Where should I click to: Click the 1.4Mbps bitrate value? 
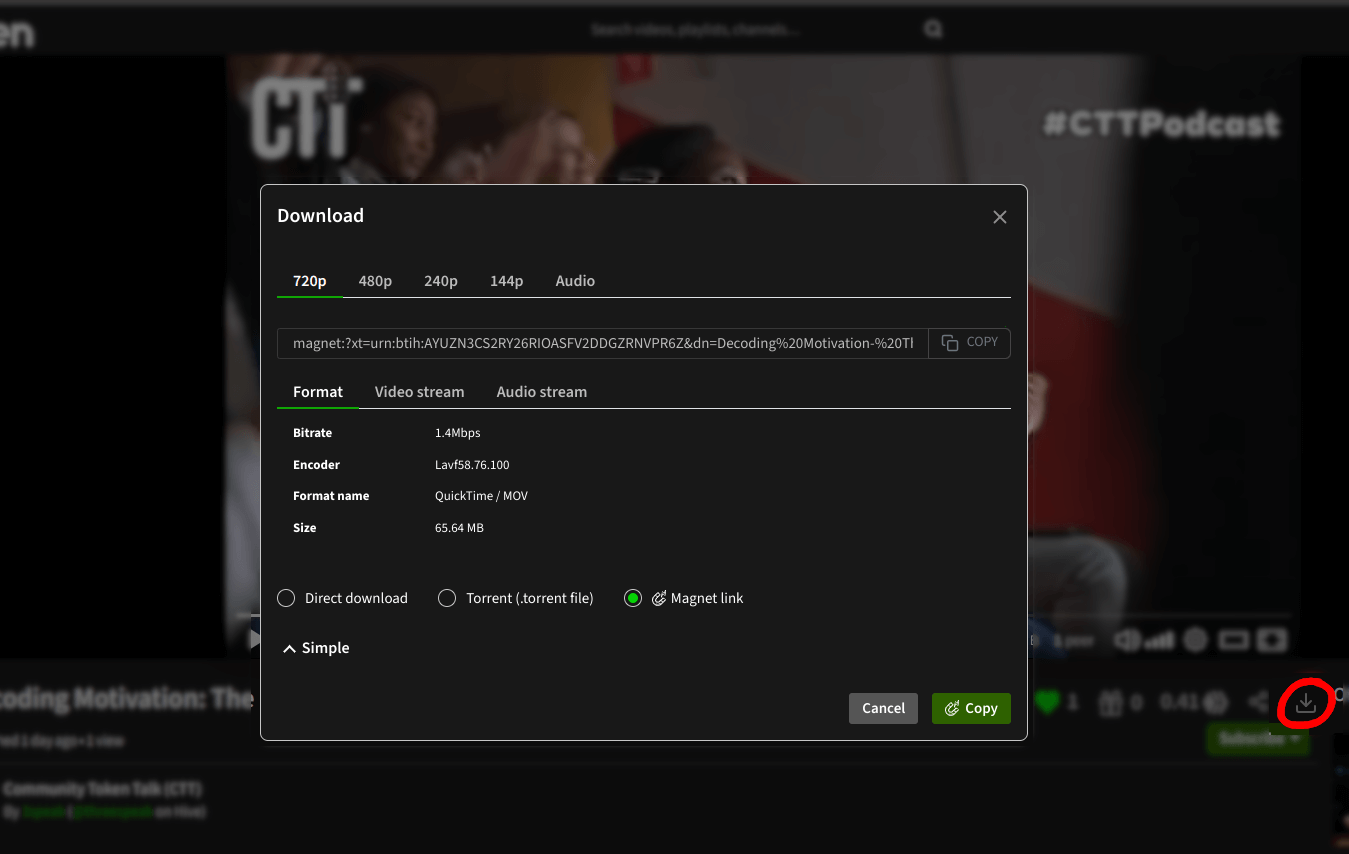pyautogui.click(x=458, y=433)
